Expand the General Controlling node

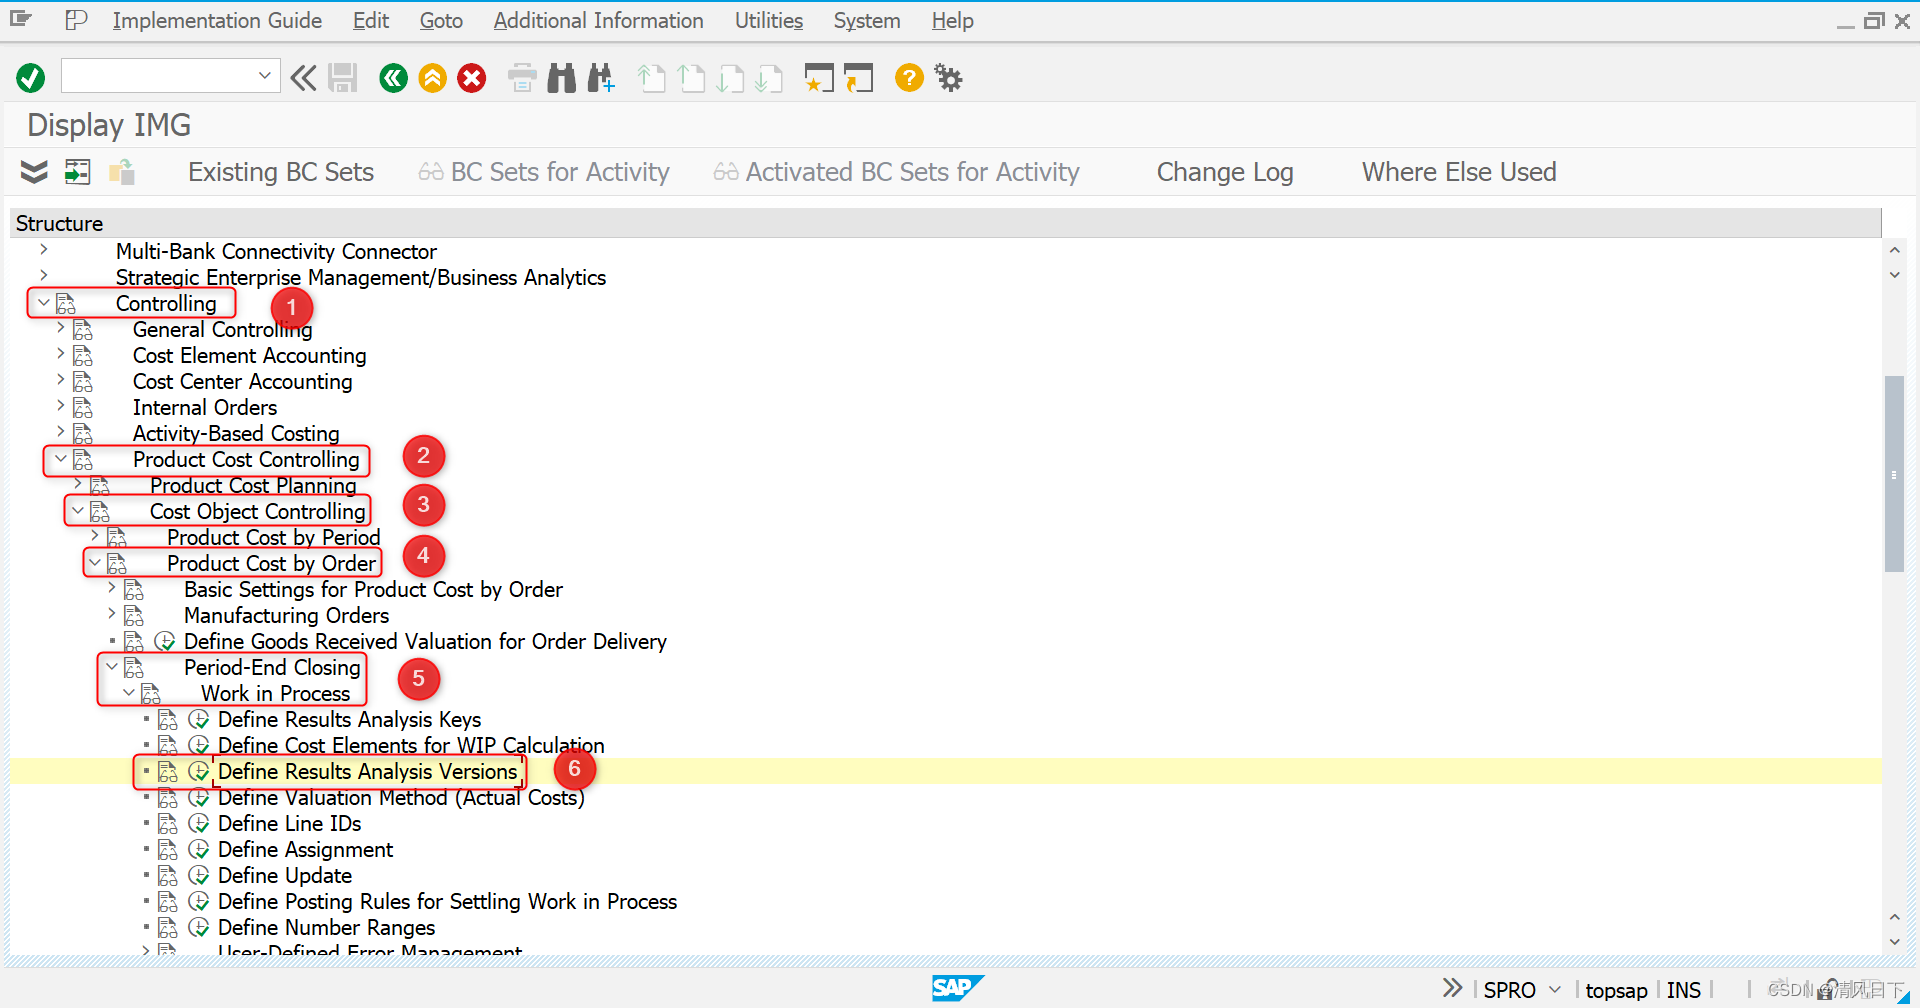[61, 328]
